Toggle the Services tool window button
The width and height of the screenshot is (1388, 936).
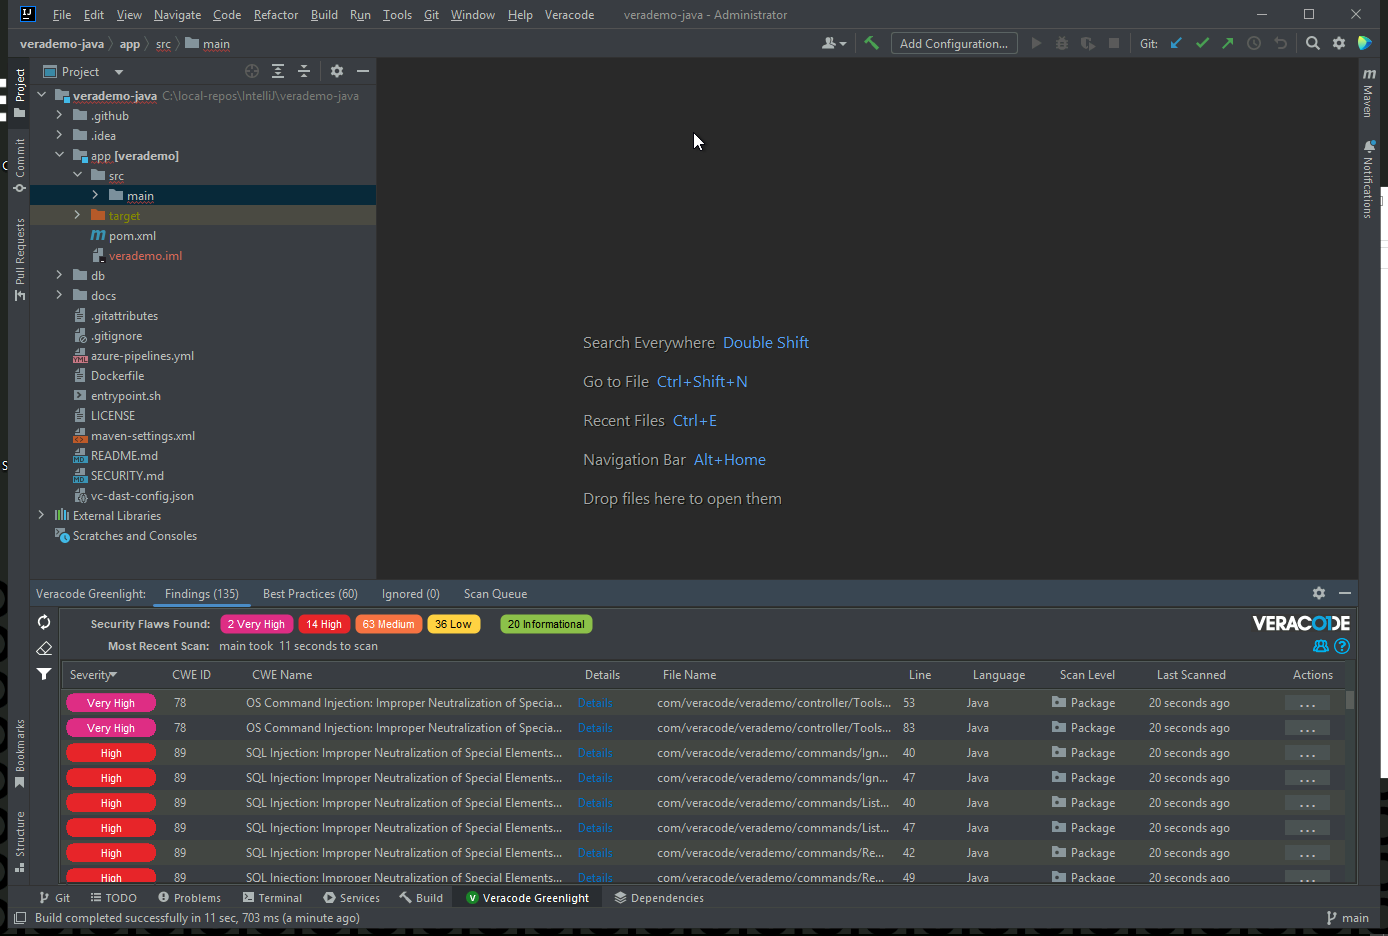(351, 898)
